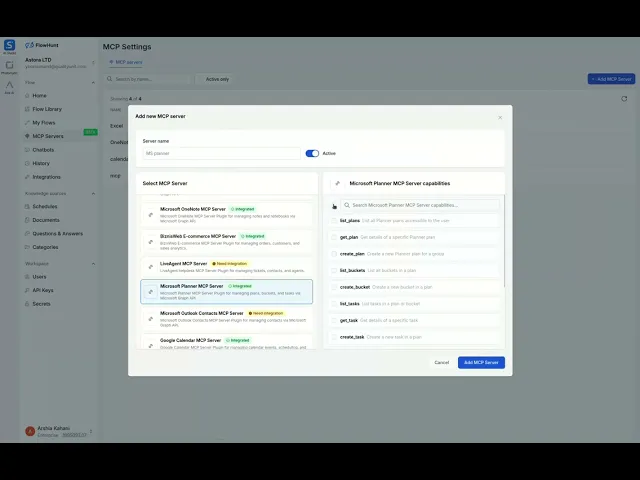Click the Photomatic icon in left rail
The height and width of the screenshot is (480, 640).
(x=9, y=65)
